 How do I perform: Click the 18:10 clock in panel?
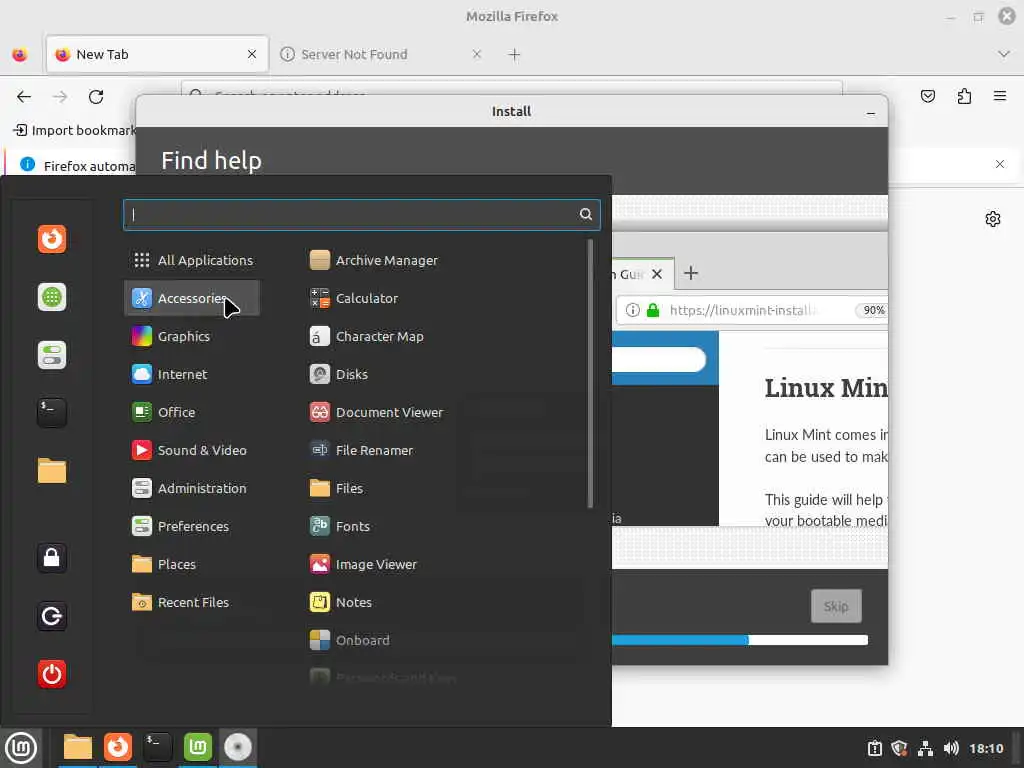pos(986,748)
